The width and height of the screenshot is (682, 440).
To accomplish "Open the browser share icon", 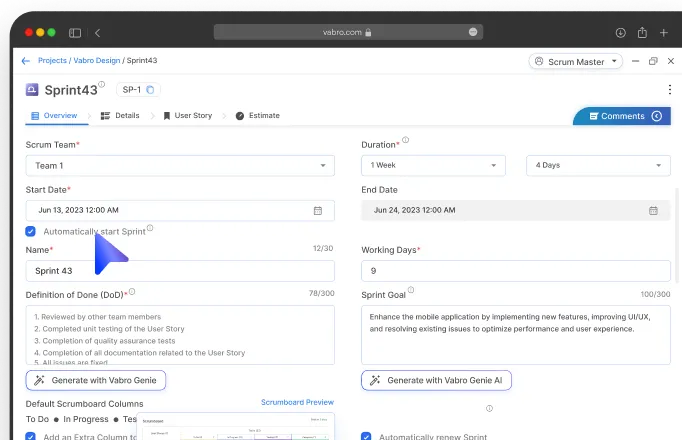I will click(642, 33).
